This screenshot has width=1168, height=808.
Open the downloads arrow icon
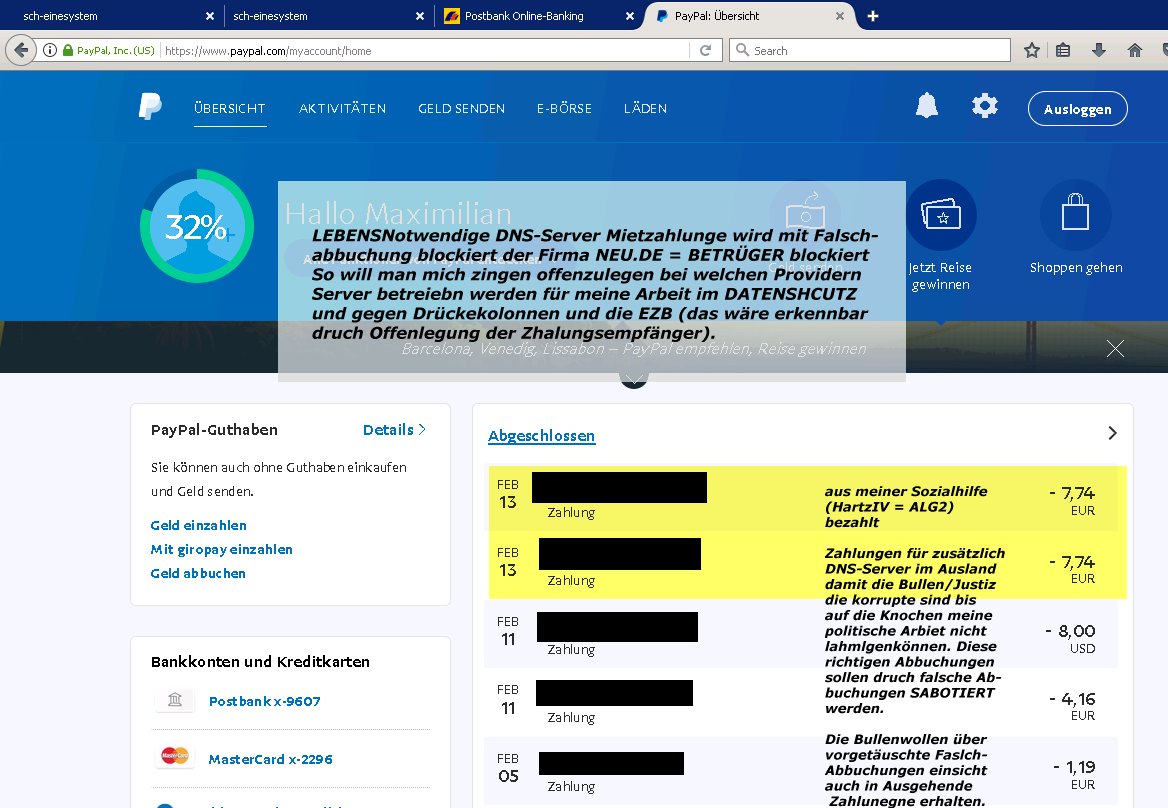[x=1099, y=51]
